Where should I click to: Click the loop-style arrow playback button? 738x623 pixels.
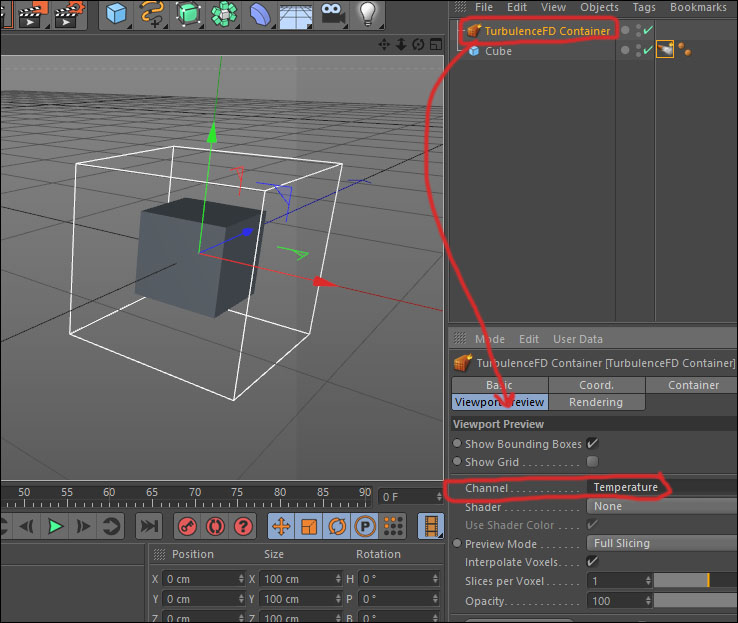pos(112,526)
